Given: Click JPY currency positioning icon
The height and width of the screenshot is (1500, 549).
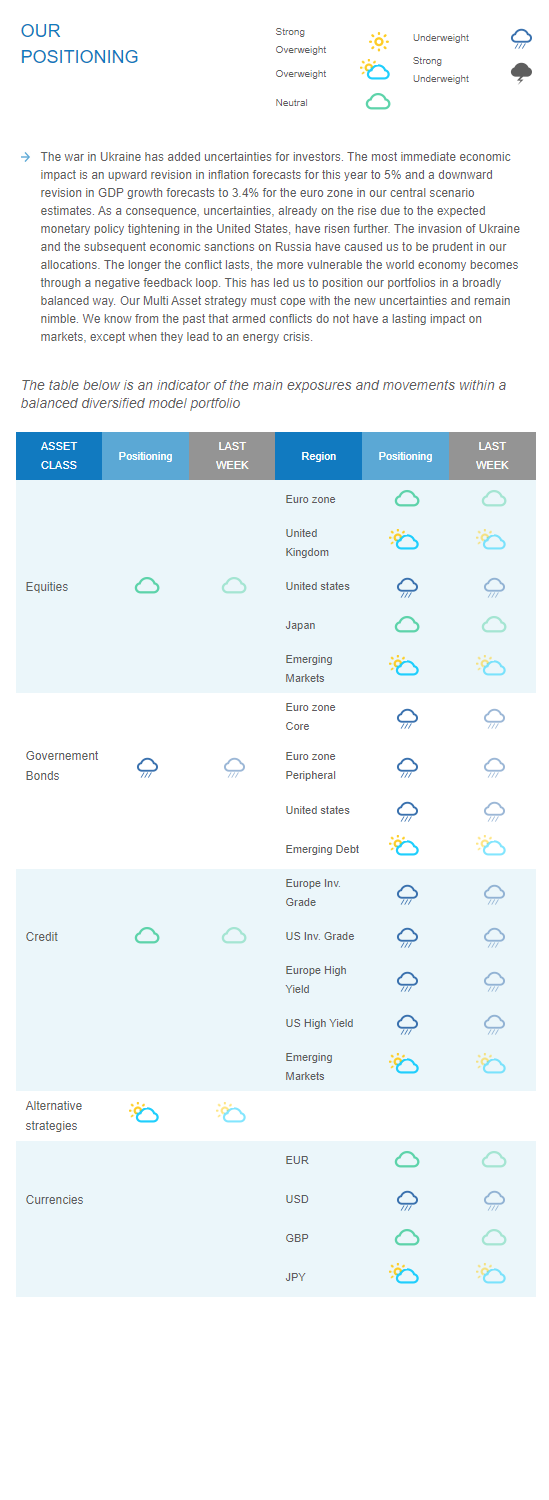Looking at the screenshot, I should pyautogui.click(x=405, y=1273).
